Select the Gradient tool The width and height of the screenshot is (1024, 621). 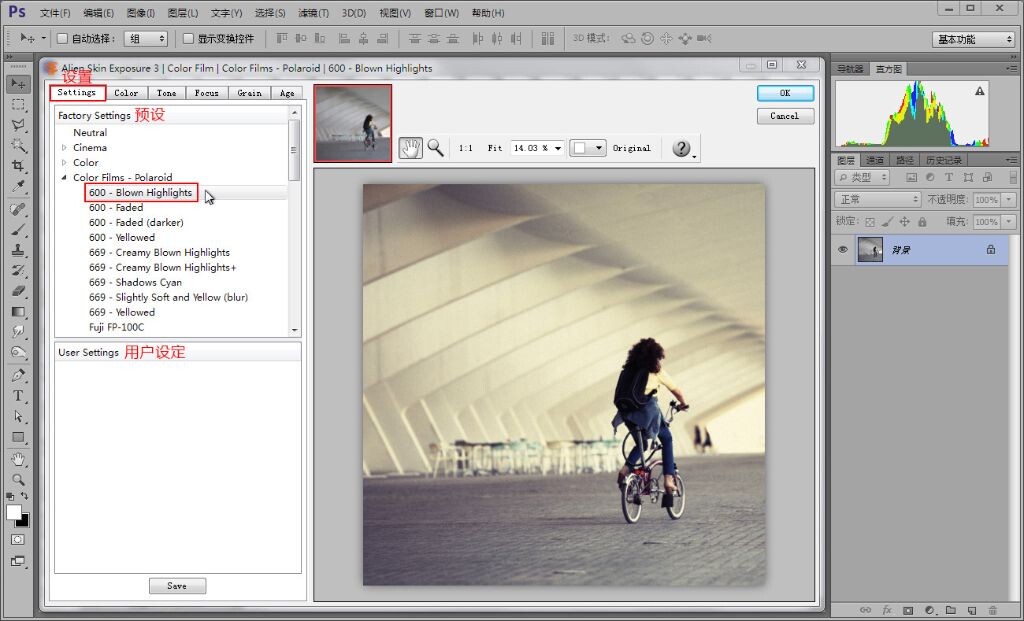tap(18, 311)
